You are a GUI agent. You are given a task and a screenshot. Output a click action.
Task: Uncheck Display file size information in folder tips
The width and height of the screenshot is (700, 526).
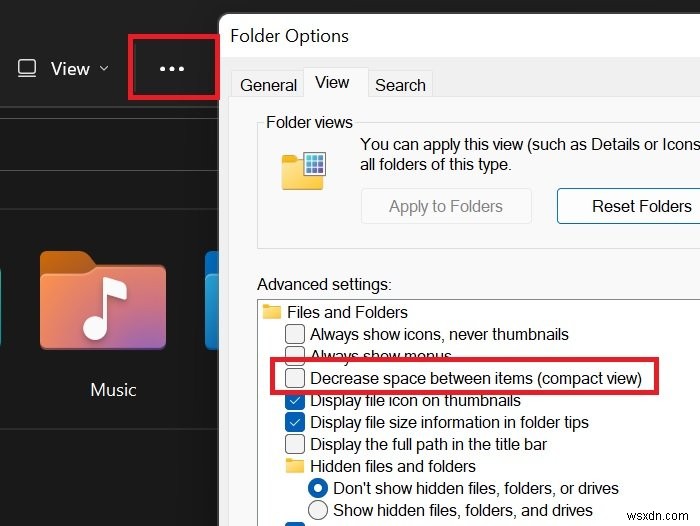click(295, 422)
